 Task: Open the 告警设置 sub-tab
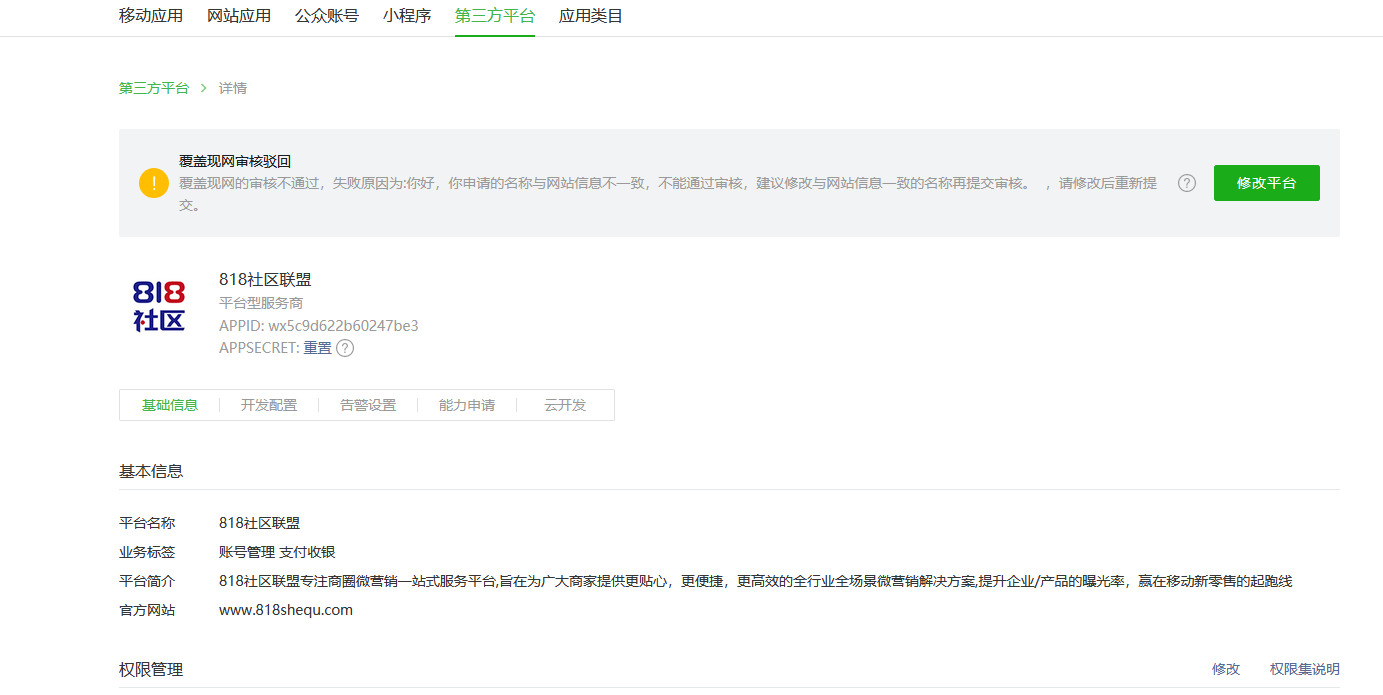pos(368,405)
